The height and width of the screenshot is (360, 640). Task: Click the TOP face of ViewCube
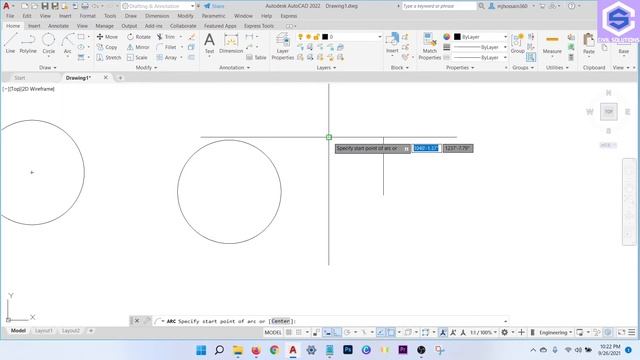click(x=609, y=111)
